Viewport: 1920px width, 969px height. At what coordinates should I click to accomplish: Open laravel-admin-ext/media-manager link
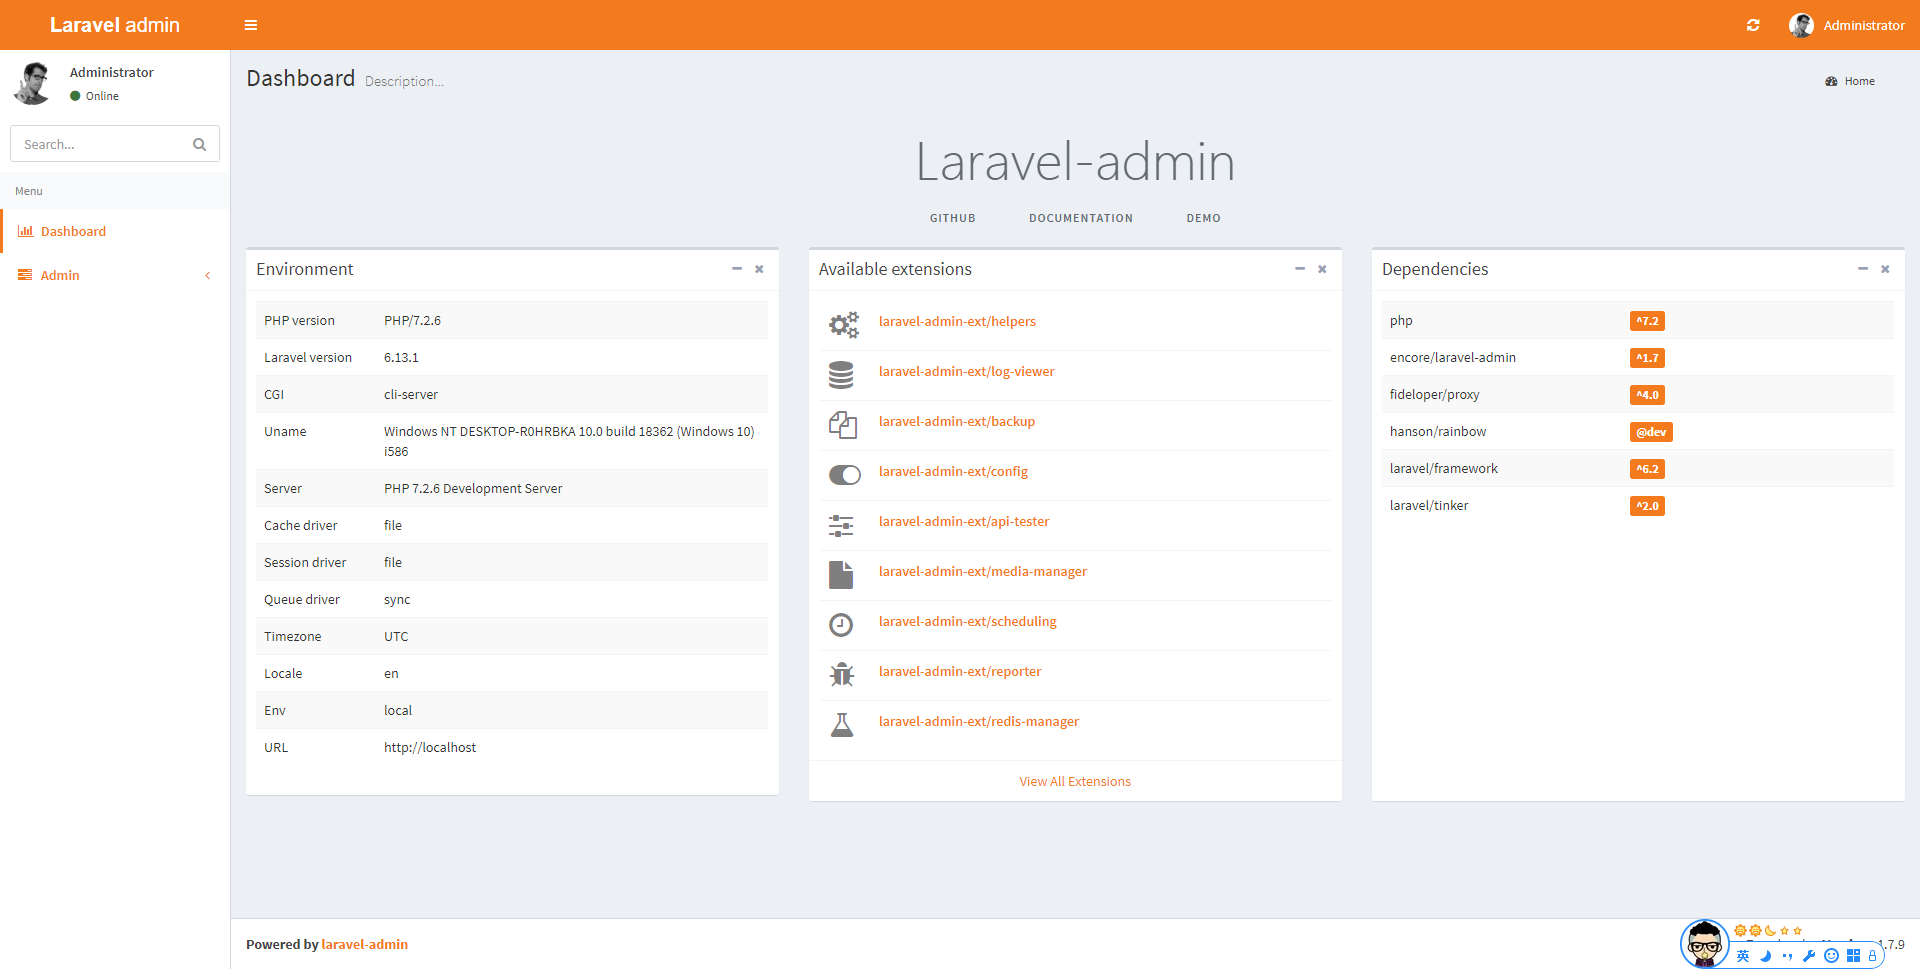(x=982, y=571)
